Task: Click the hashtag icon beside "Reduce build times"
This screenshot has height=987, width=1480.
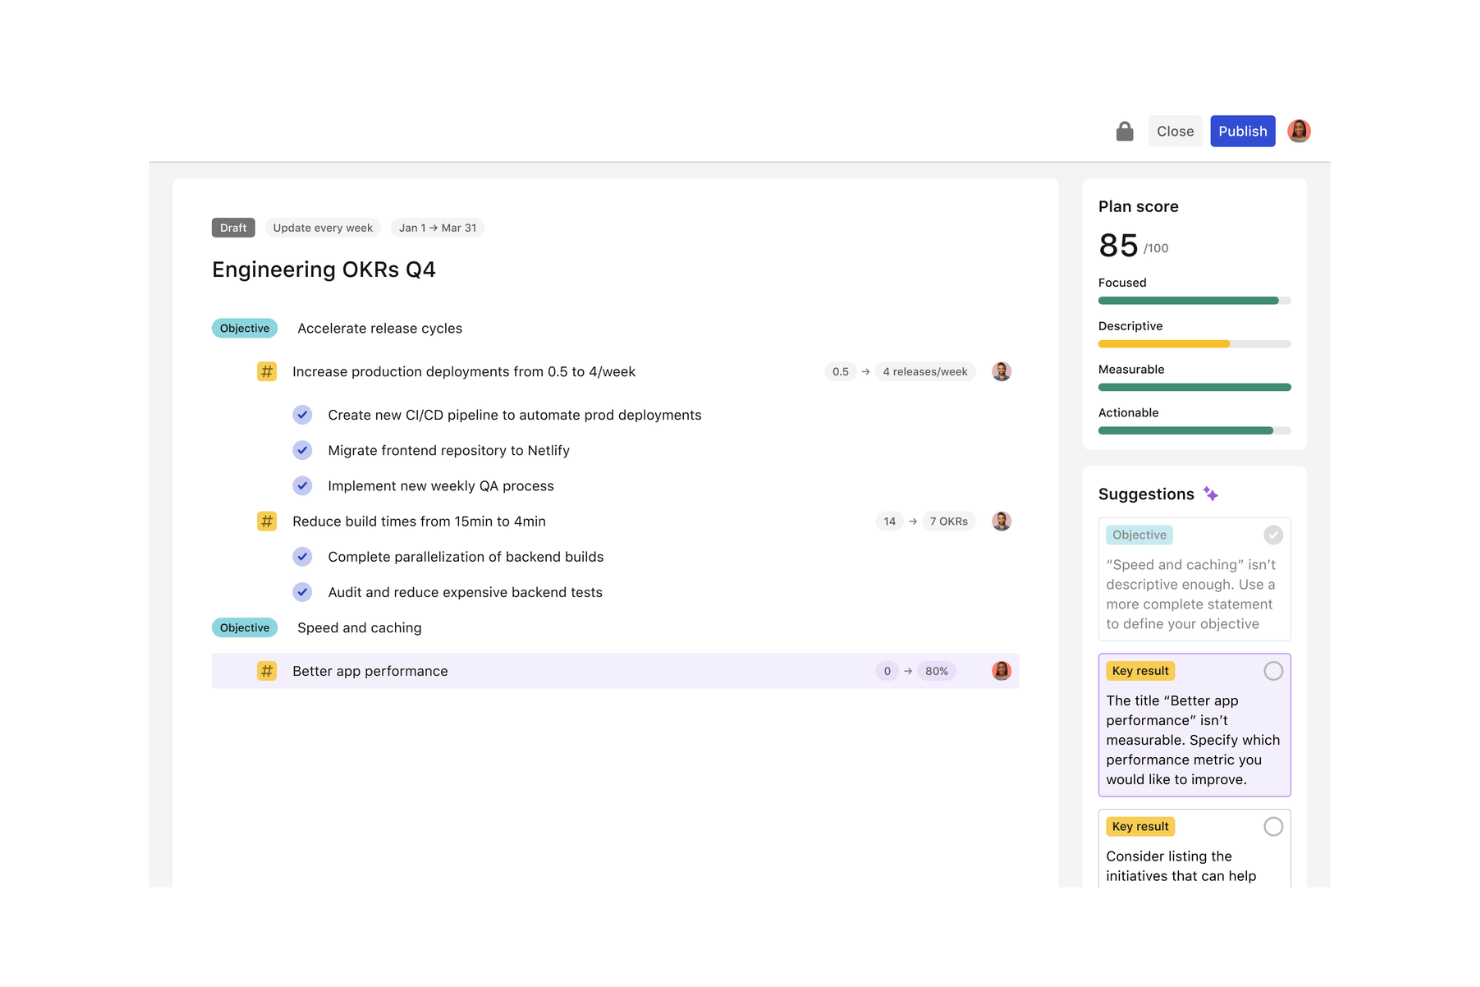Action: 266,521
